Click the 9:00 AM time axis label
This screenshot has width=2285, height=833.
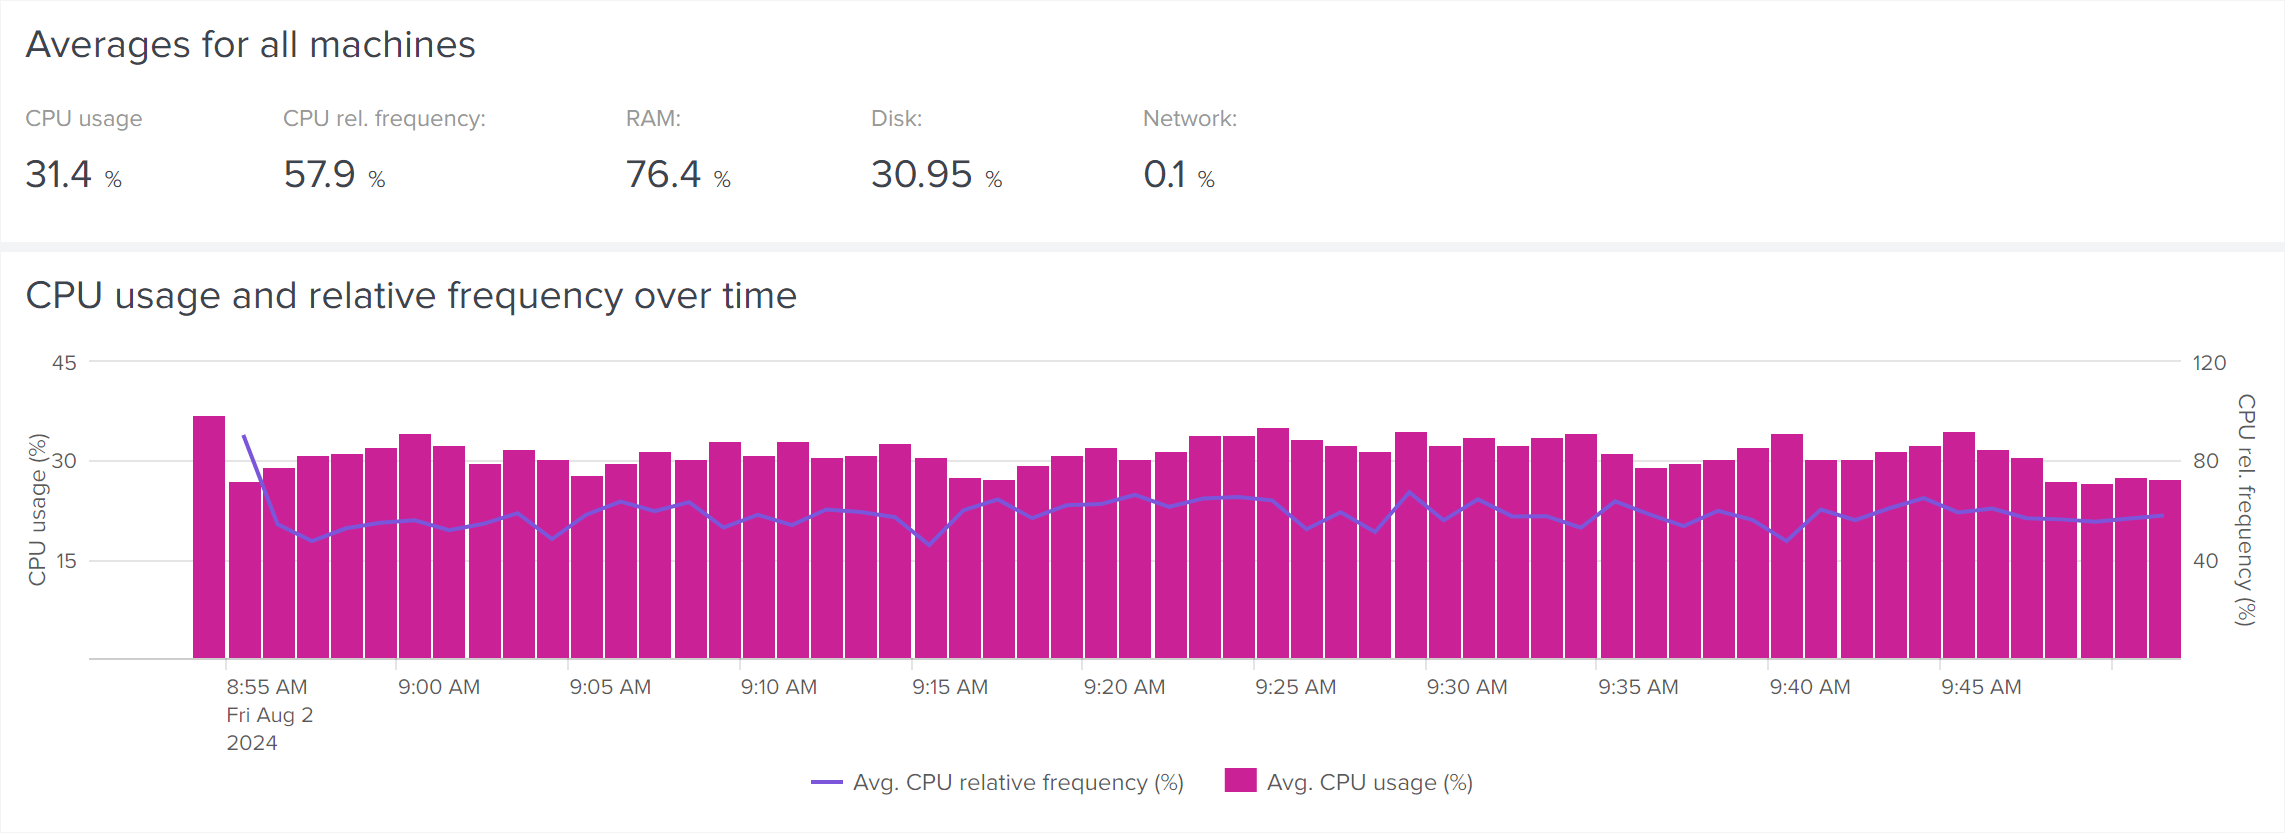[439, 687]
